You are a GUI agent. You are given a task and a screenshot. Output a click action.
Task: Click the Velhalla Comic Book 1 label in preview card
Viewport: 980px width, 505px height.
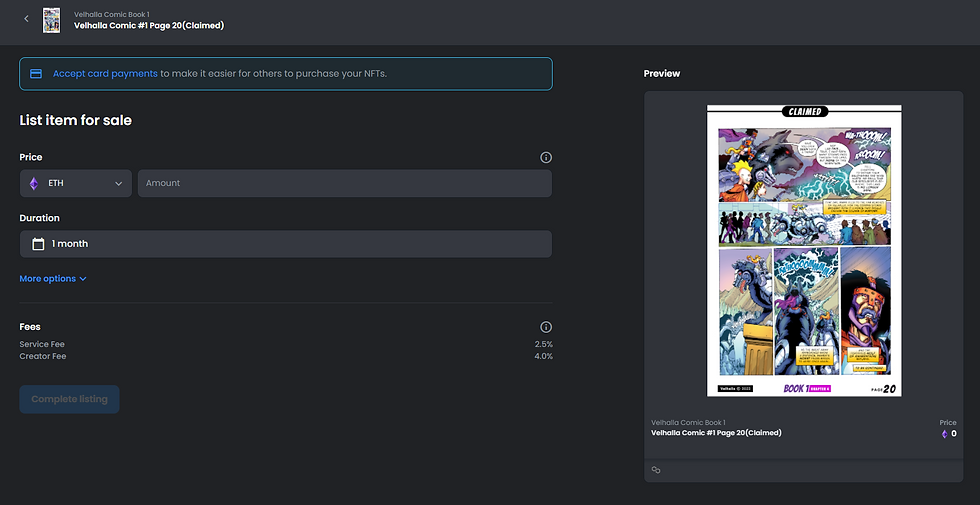click(688, 422)
